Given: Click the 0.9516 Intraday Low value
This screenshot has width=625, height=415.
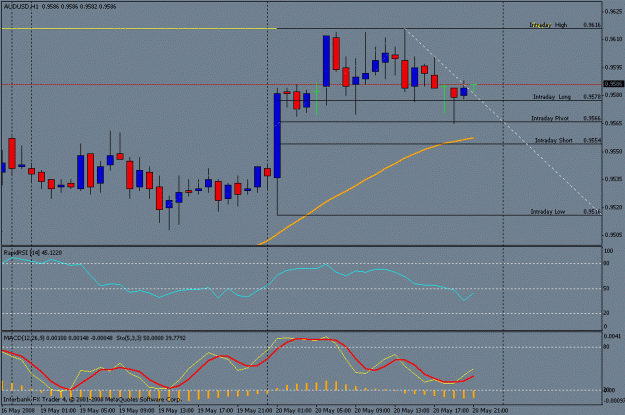Looking at the screenshot, I should click(592, 212).
